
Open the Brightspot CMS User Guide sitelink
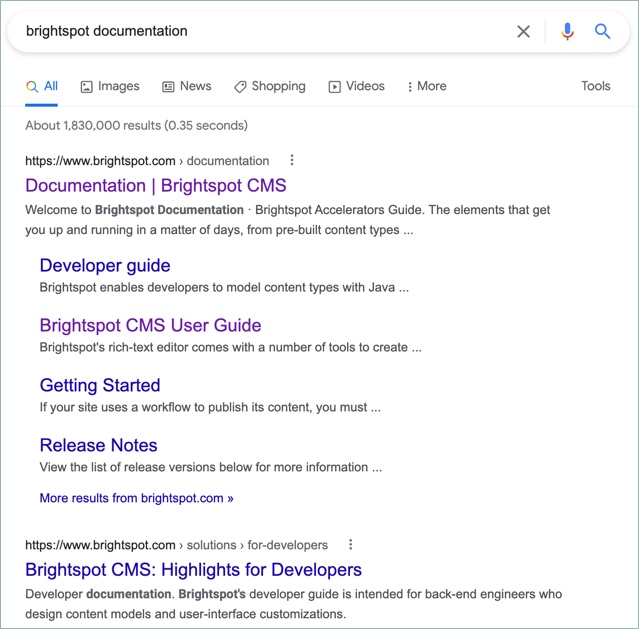click(150, 325)
